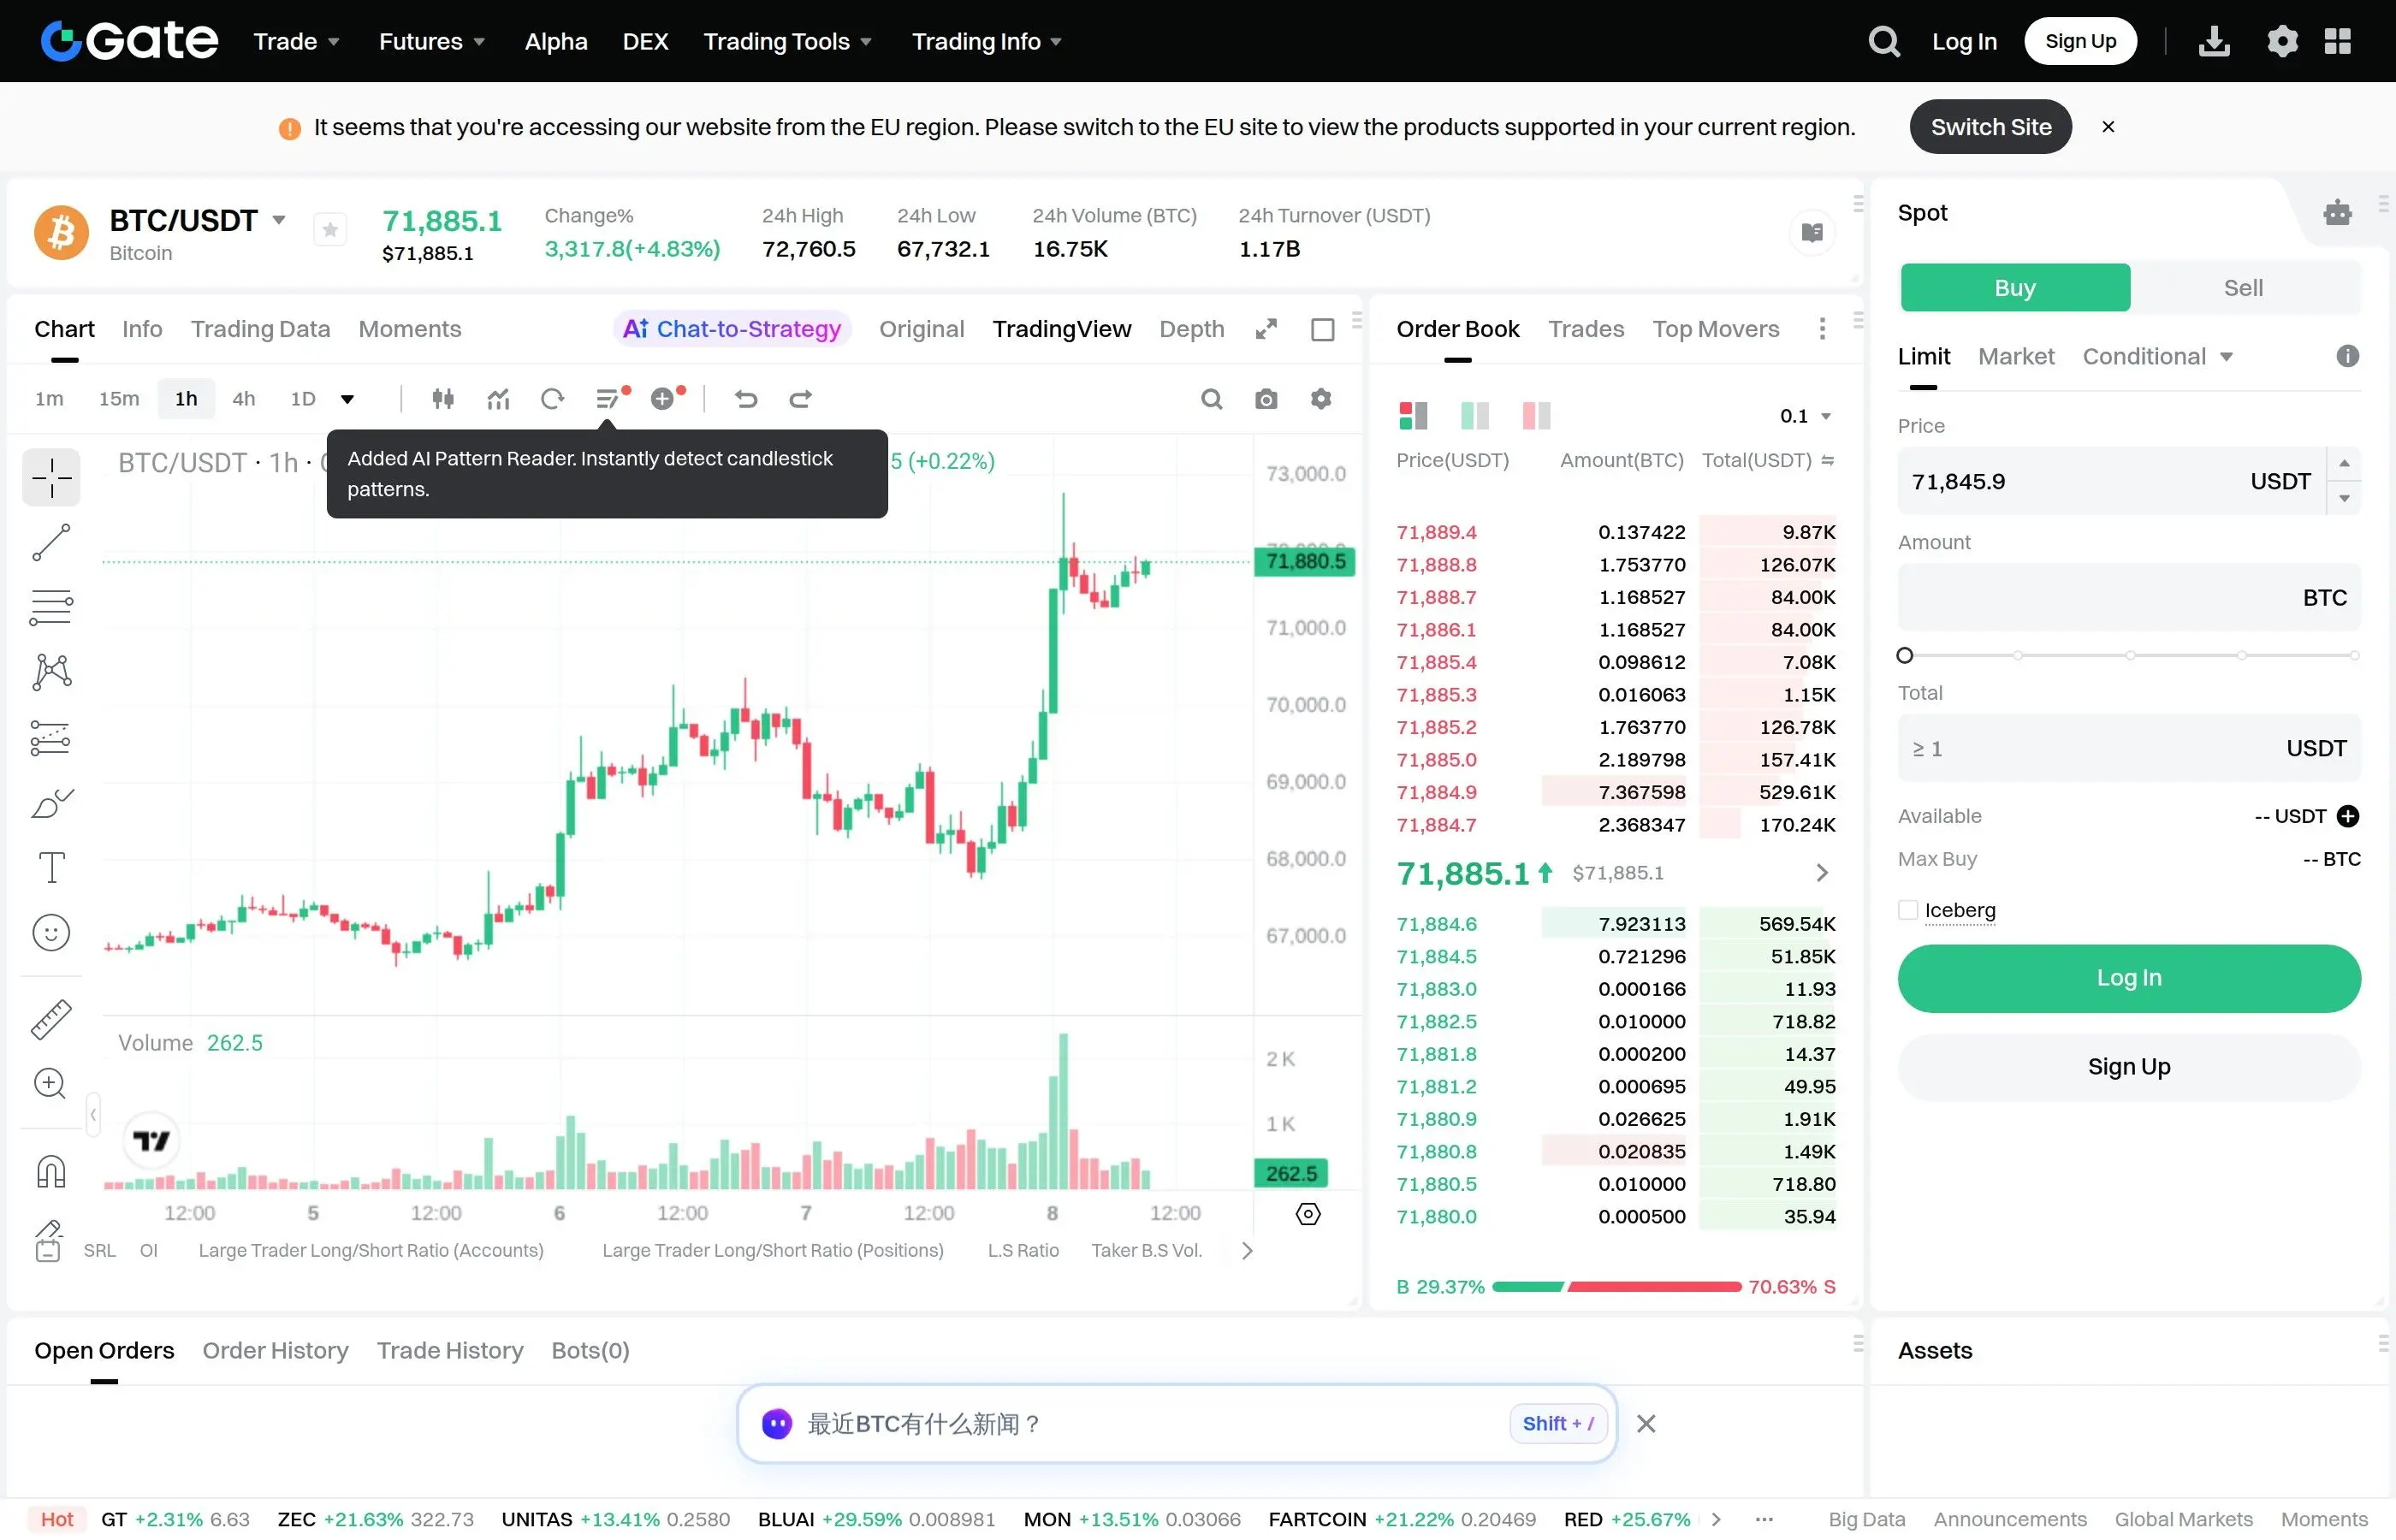Select the Market order tab

[2016, 357]
